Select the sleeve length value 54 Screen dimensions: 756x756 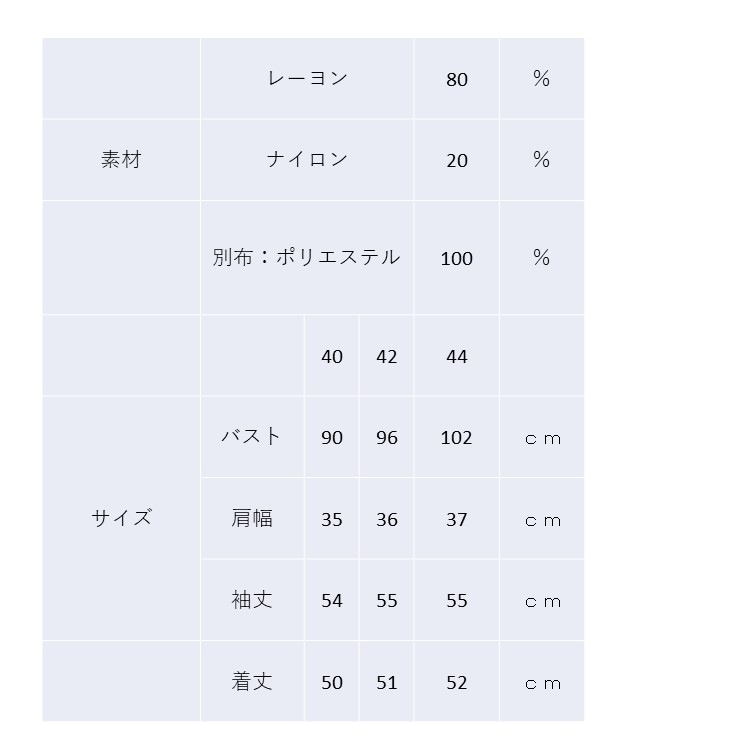332,601
